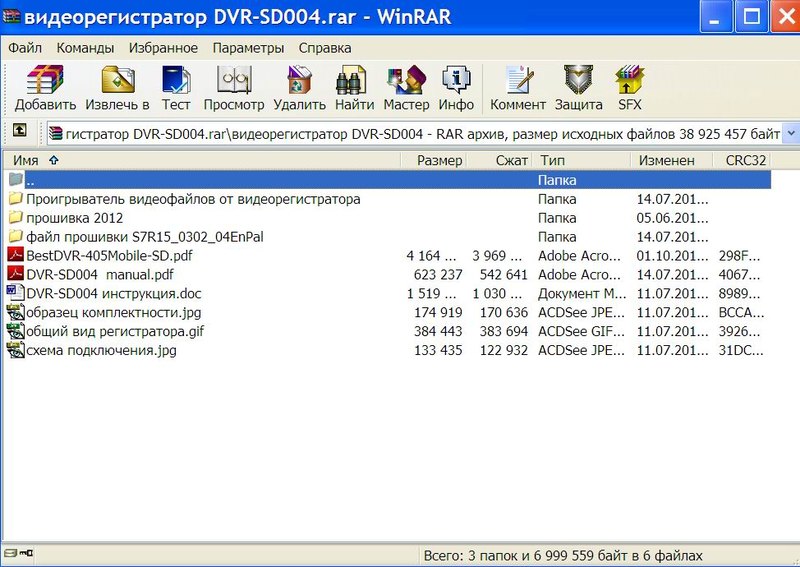Screen dimensions: 800x567
Task: Click size value 623 237
Action: point(438,275)
